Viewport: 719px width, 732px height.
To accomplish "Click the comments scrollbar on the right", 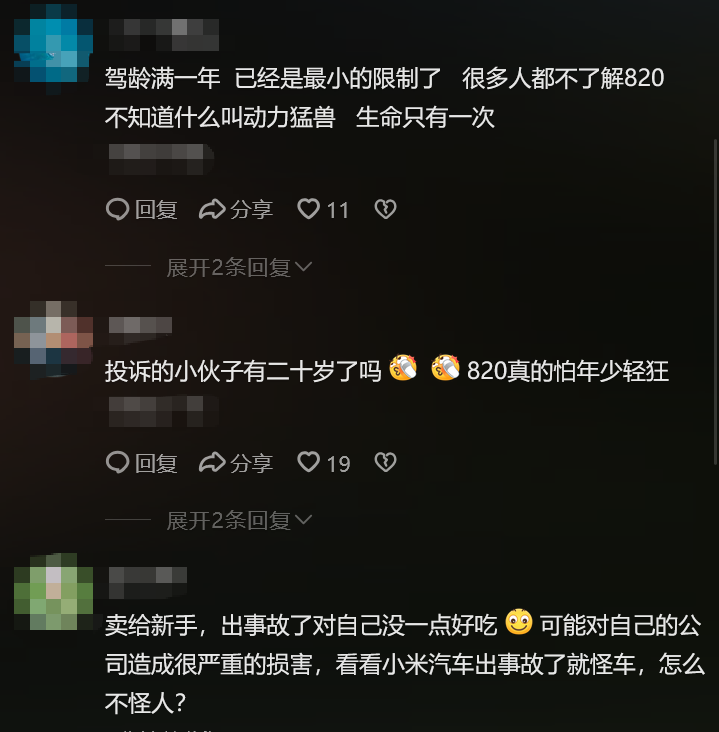I will click(x=715, y=302).
